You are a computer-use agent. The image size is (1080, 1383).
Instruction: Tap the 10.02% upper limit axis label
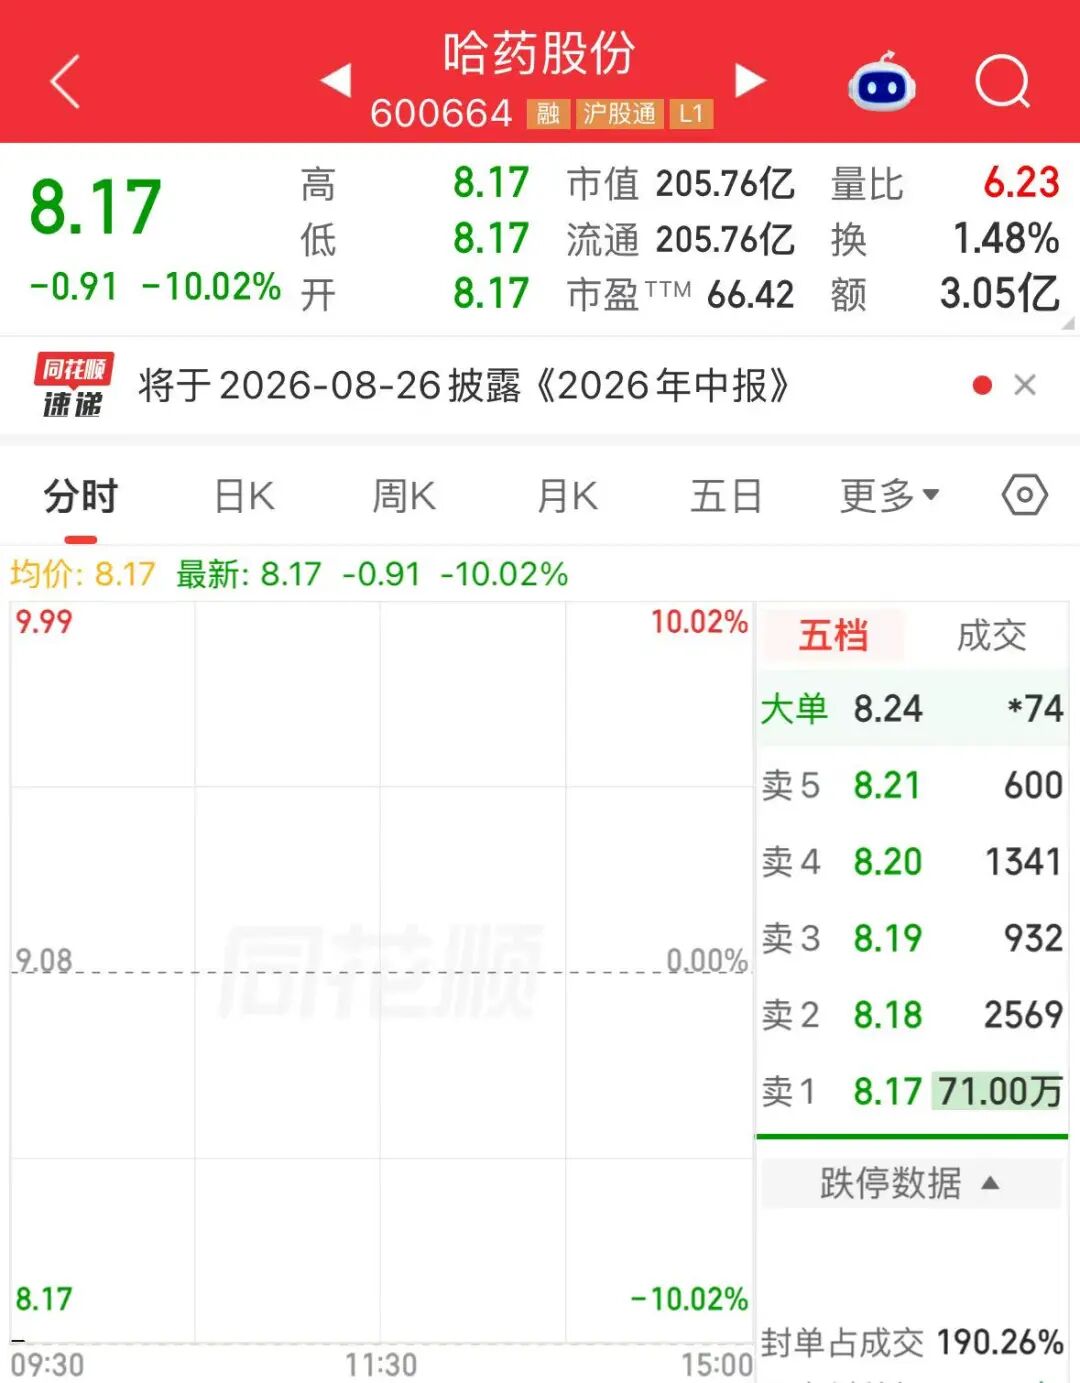699,622
